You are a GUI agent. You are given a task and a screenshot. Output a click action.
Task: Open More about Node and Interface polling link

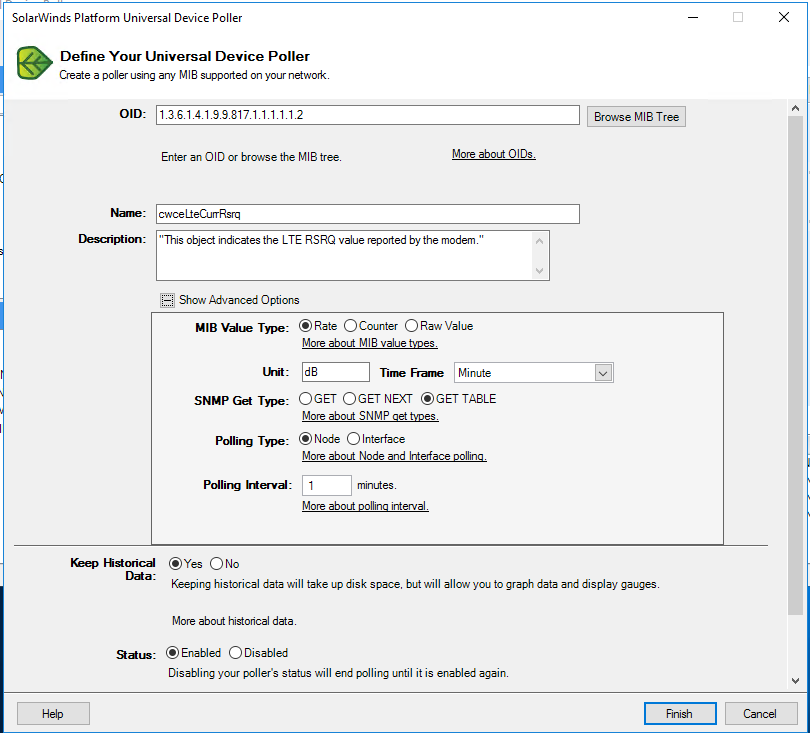click(x=394, y=456)
